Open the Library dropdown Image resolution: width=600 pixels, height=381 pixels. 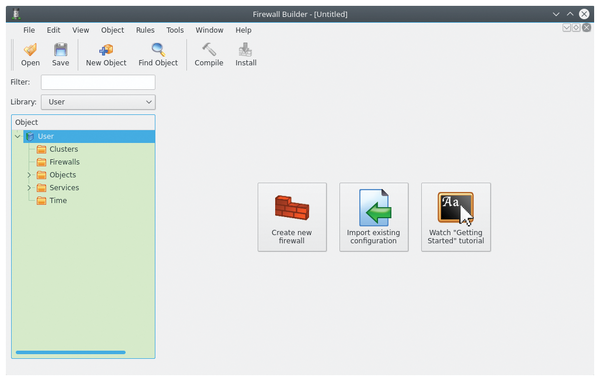[x=98, y=102]
